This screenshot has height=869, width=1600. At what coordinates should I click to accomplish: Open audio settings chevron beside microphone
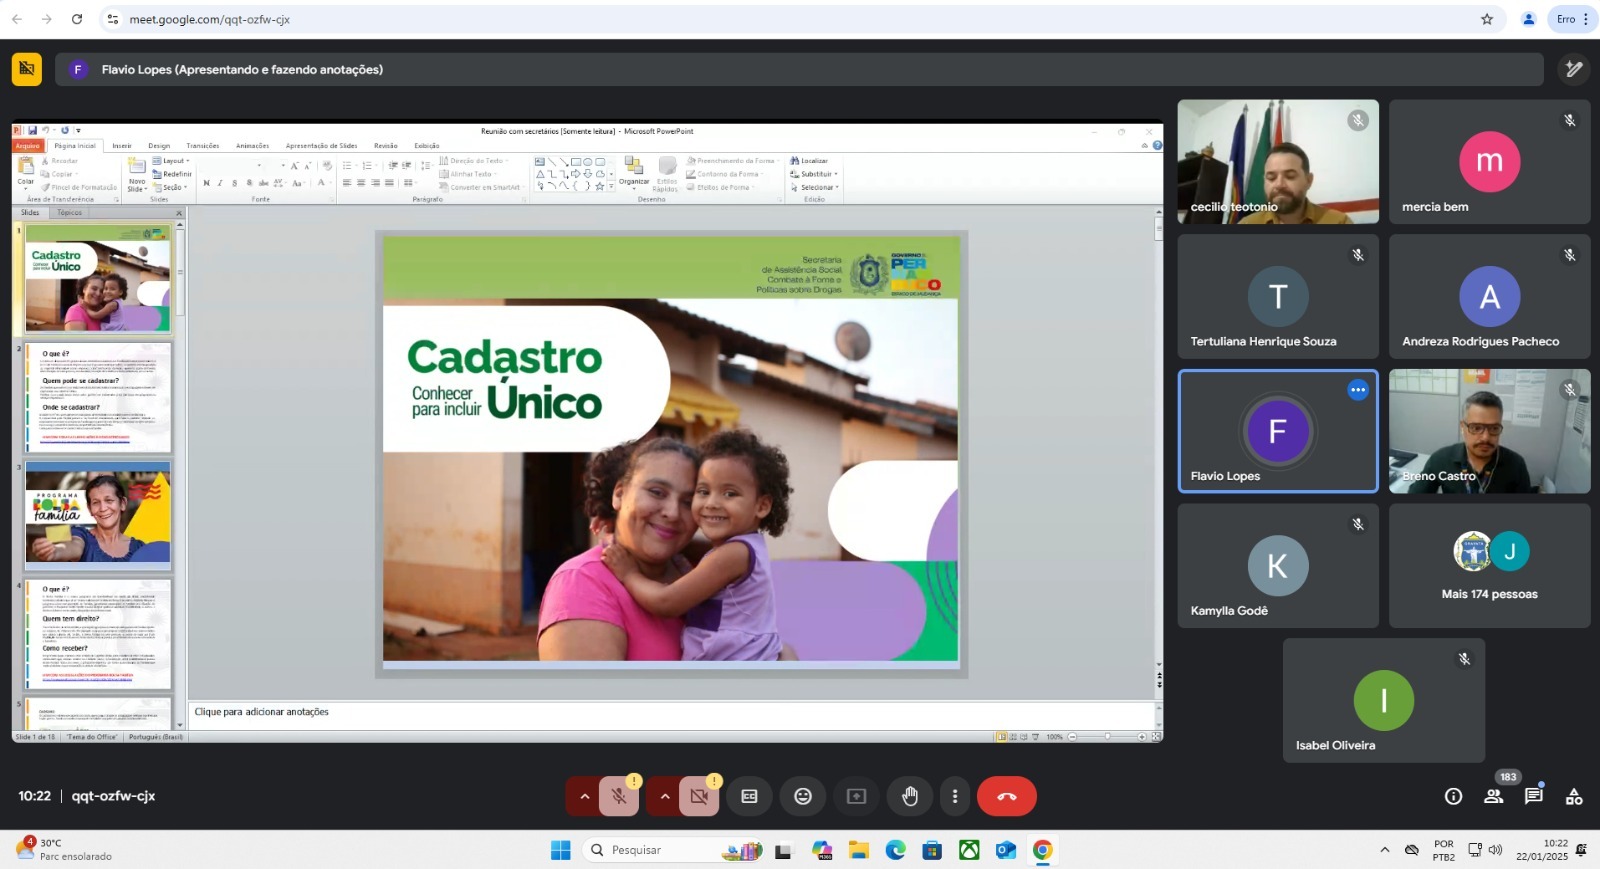pos(584,797)
